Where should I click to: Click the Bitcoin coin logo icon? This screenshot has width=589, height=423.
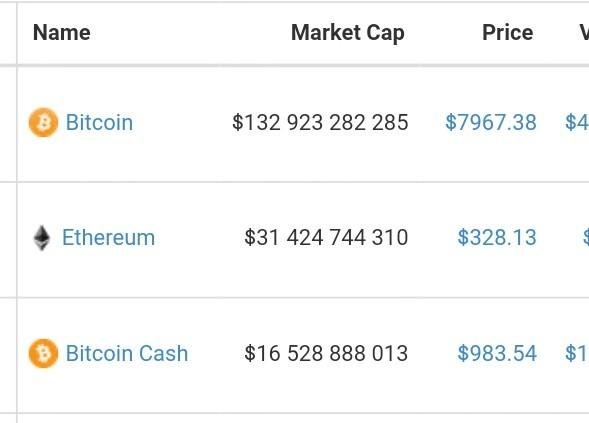(x=44, y=122)
